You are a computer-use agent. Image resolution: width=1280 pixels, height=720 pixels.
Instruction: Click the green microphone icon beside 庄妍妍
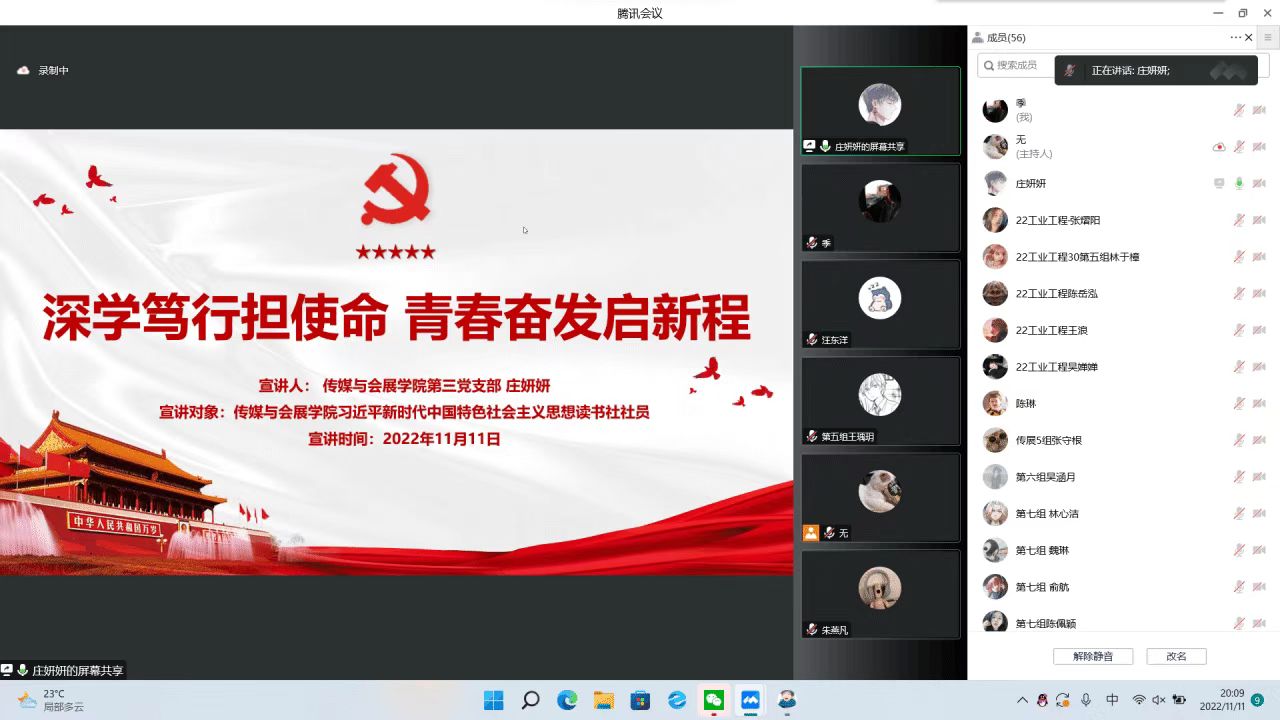tap(1239, 183)
